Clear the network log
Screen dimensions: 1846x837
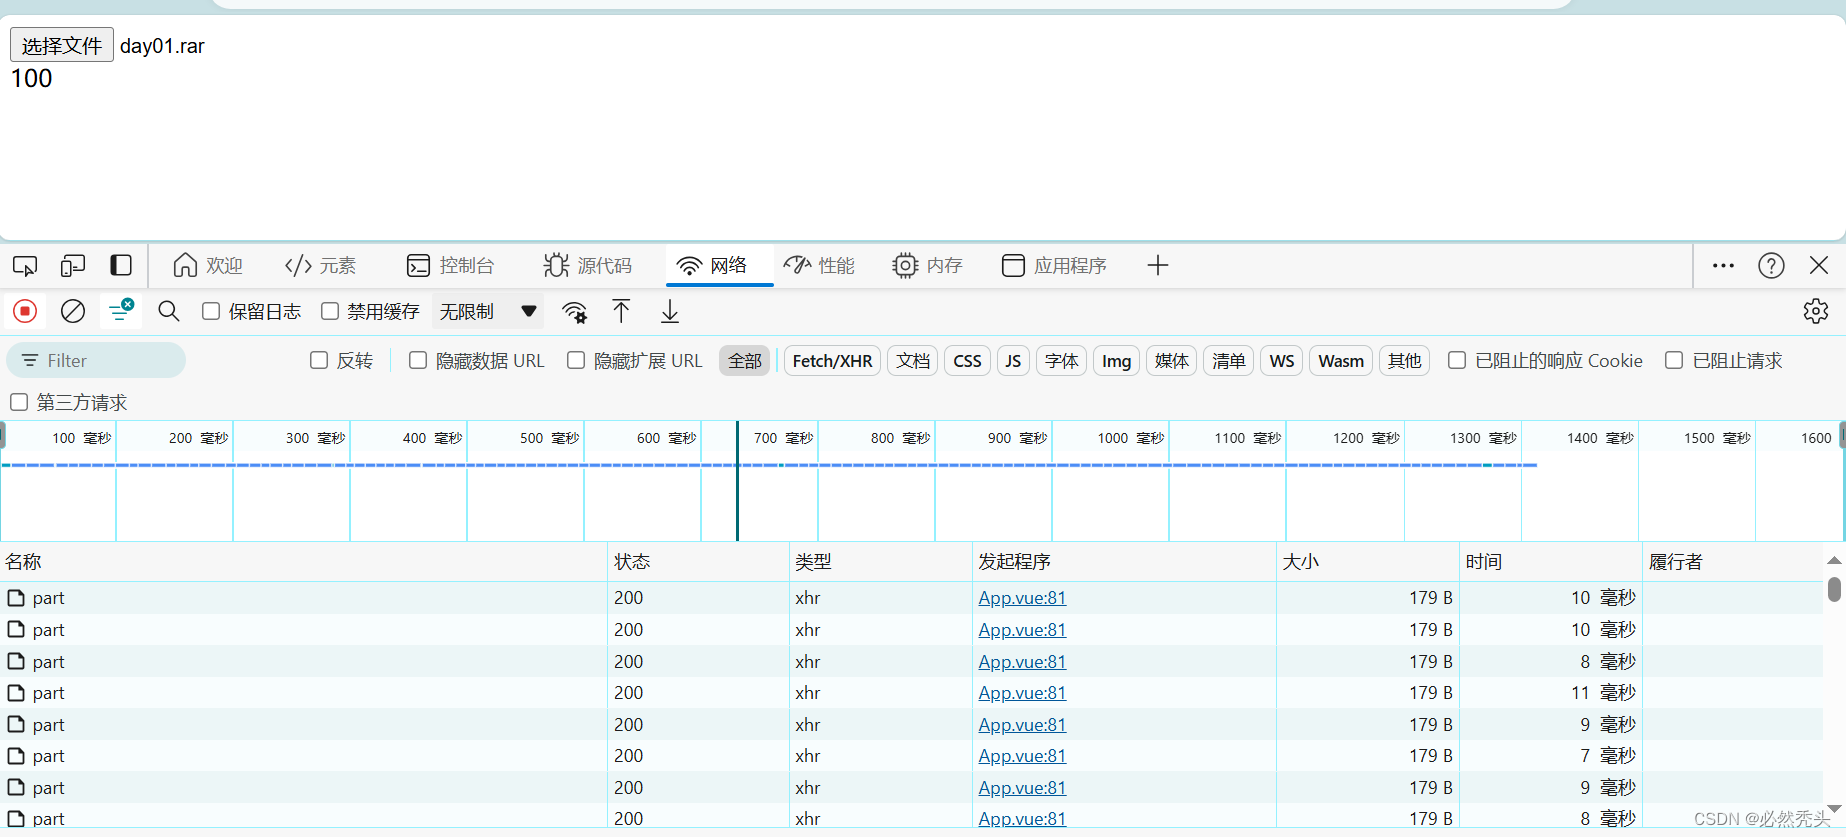73,311
